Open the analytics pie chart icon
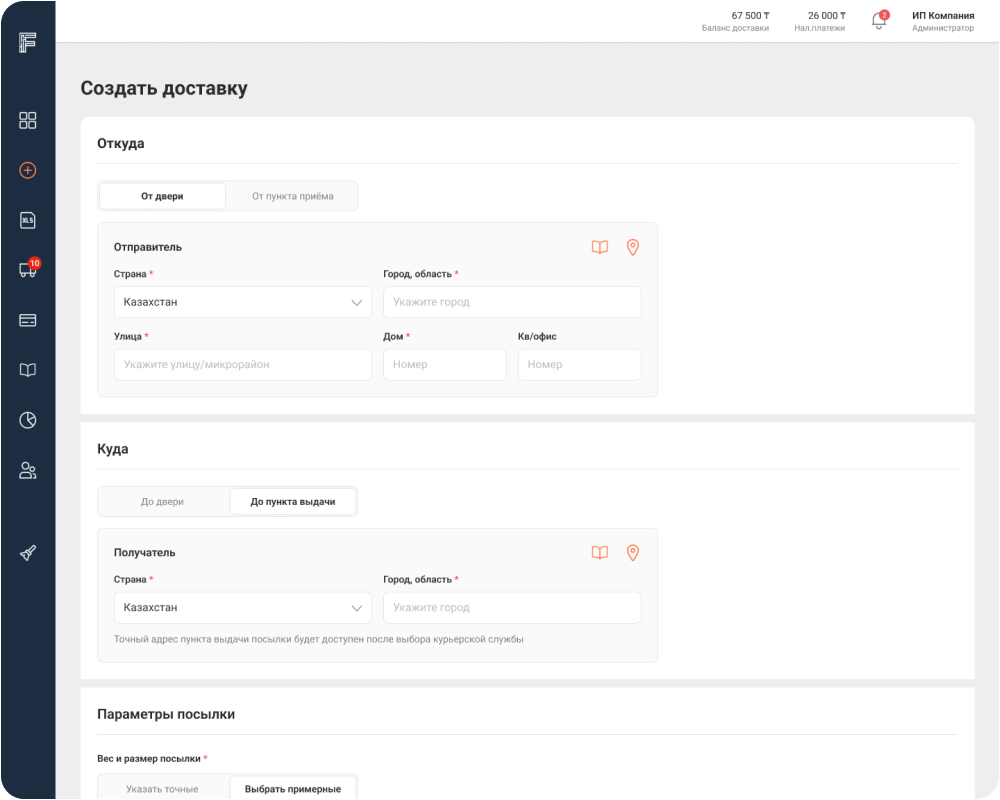The height and width of the screenshot is (800, 1000). pos(28,420)
